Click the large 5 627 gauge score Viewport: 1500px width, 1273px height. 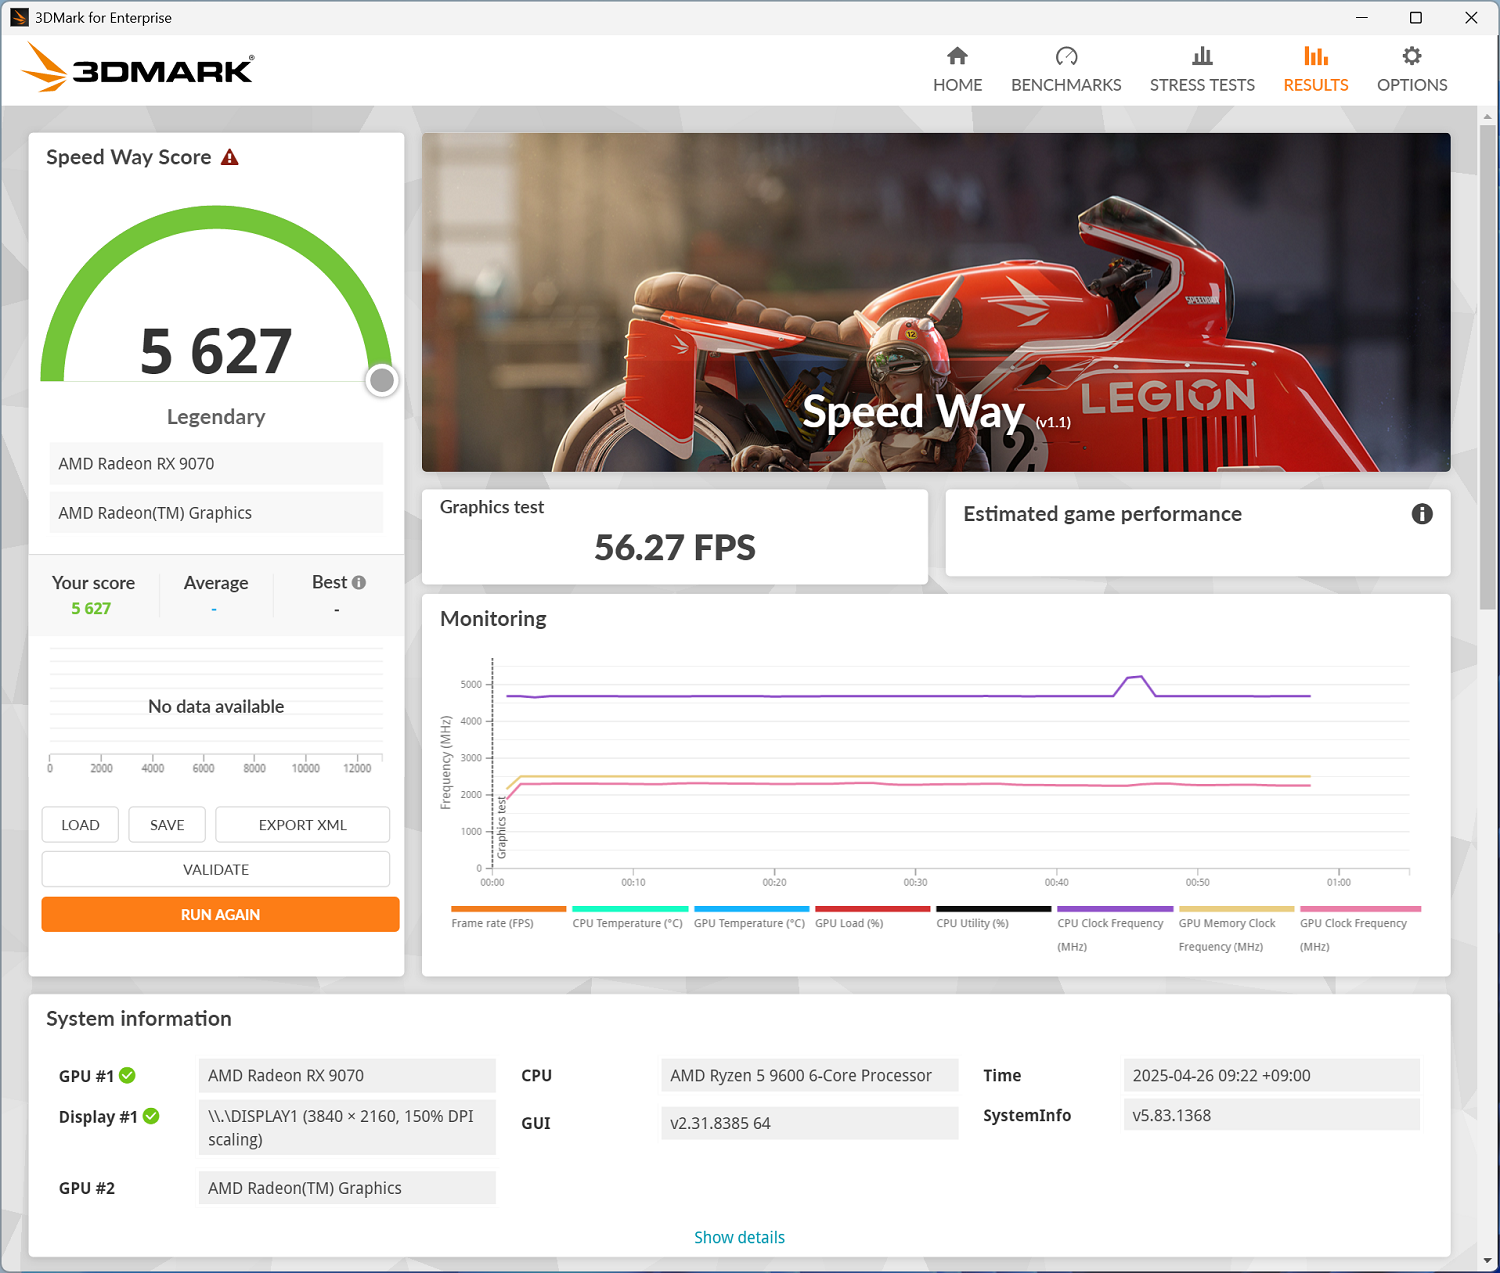[x=216, y=352]
